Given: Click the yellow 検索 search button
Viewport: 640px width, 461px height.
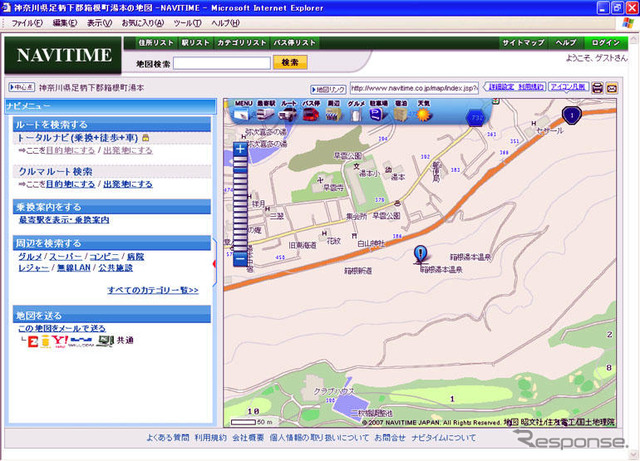Looking at the screenshot, I should 290,62.
